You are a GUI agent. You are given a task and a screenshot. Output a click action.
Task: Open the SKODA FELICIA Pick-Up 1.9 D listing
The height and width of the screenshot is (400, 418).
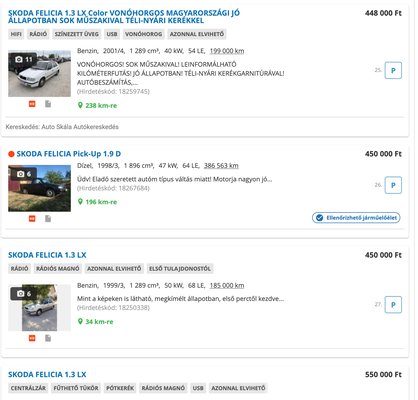pyautogui.click(x=69, y=154)
